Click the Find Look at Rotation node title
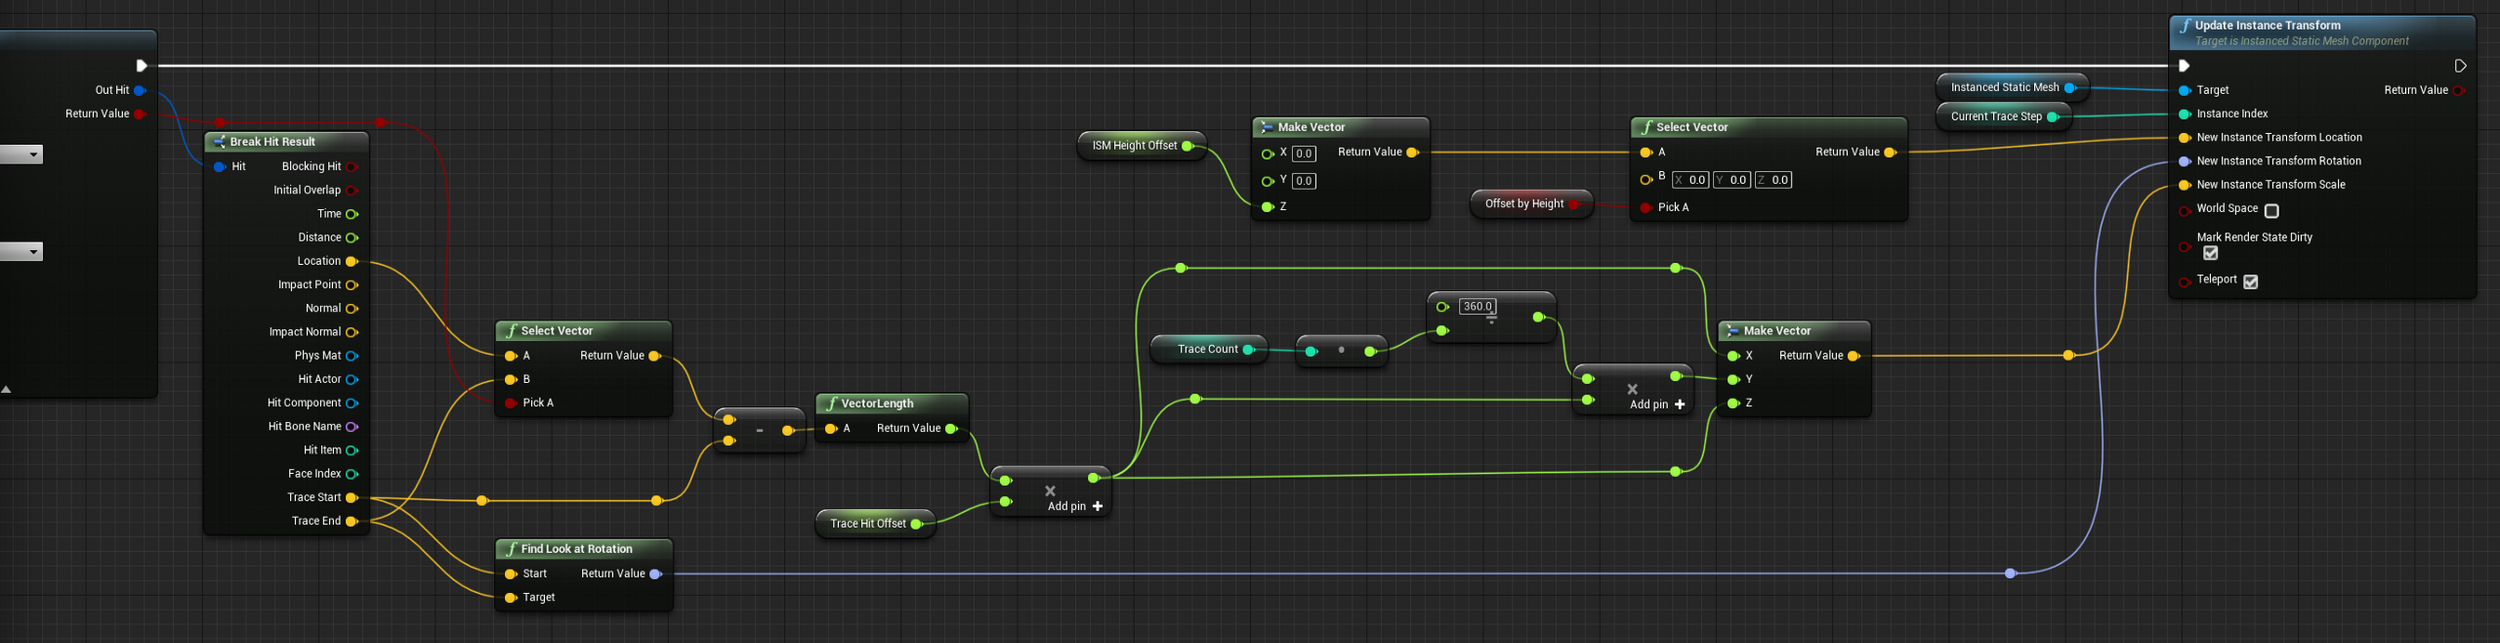Image resolution: width=2500 pixels, height=643 pixels. [x=576, y=549]
